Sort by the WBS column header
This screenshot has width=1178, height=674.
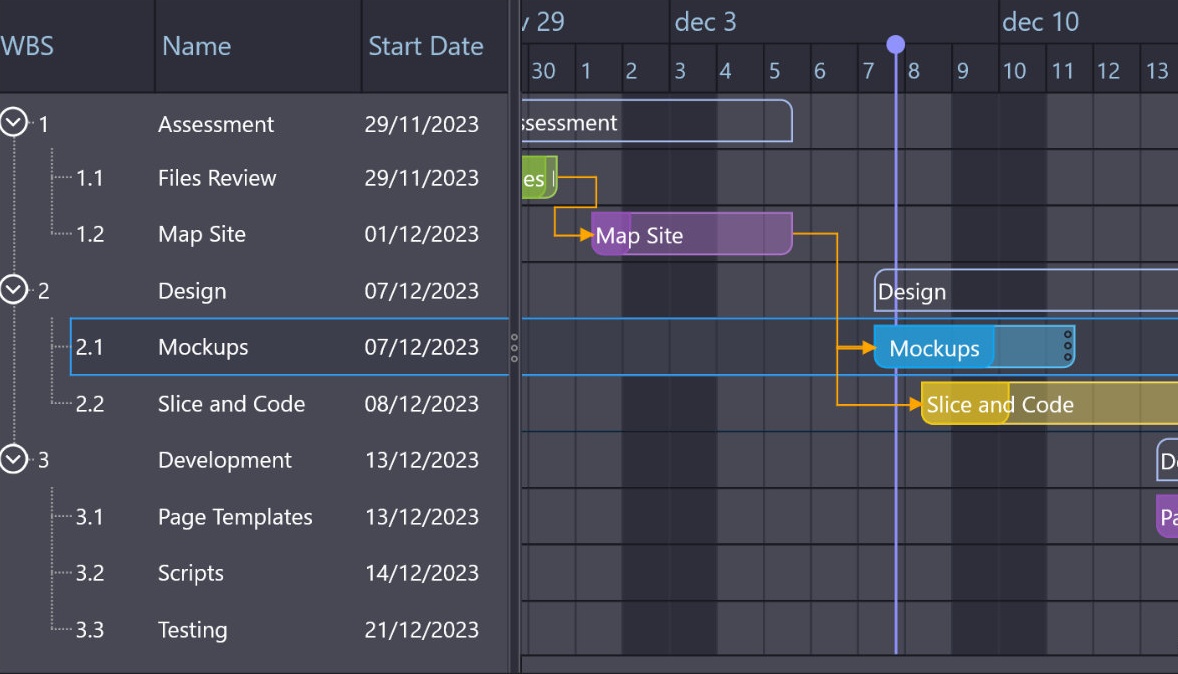tap(28, 46)
